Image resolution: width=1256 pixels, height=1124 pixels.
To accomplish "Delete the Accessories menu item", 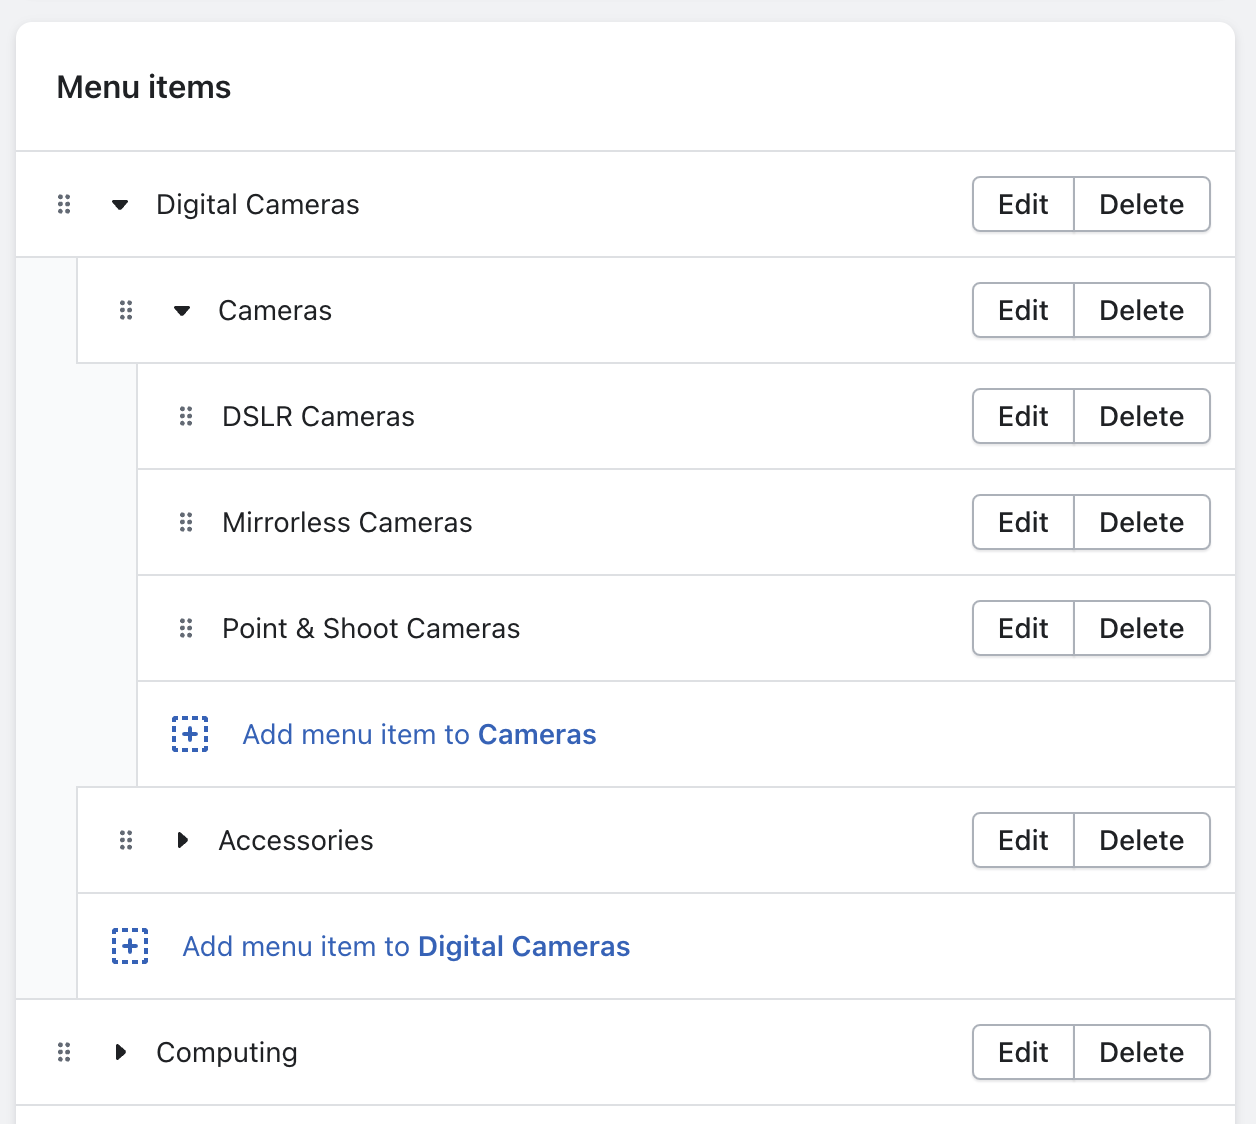I will tap(1141, 840).
